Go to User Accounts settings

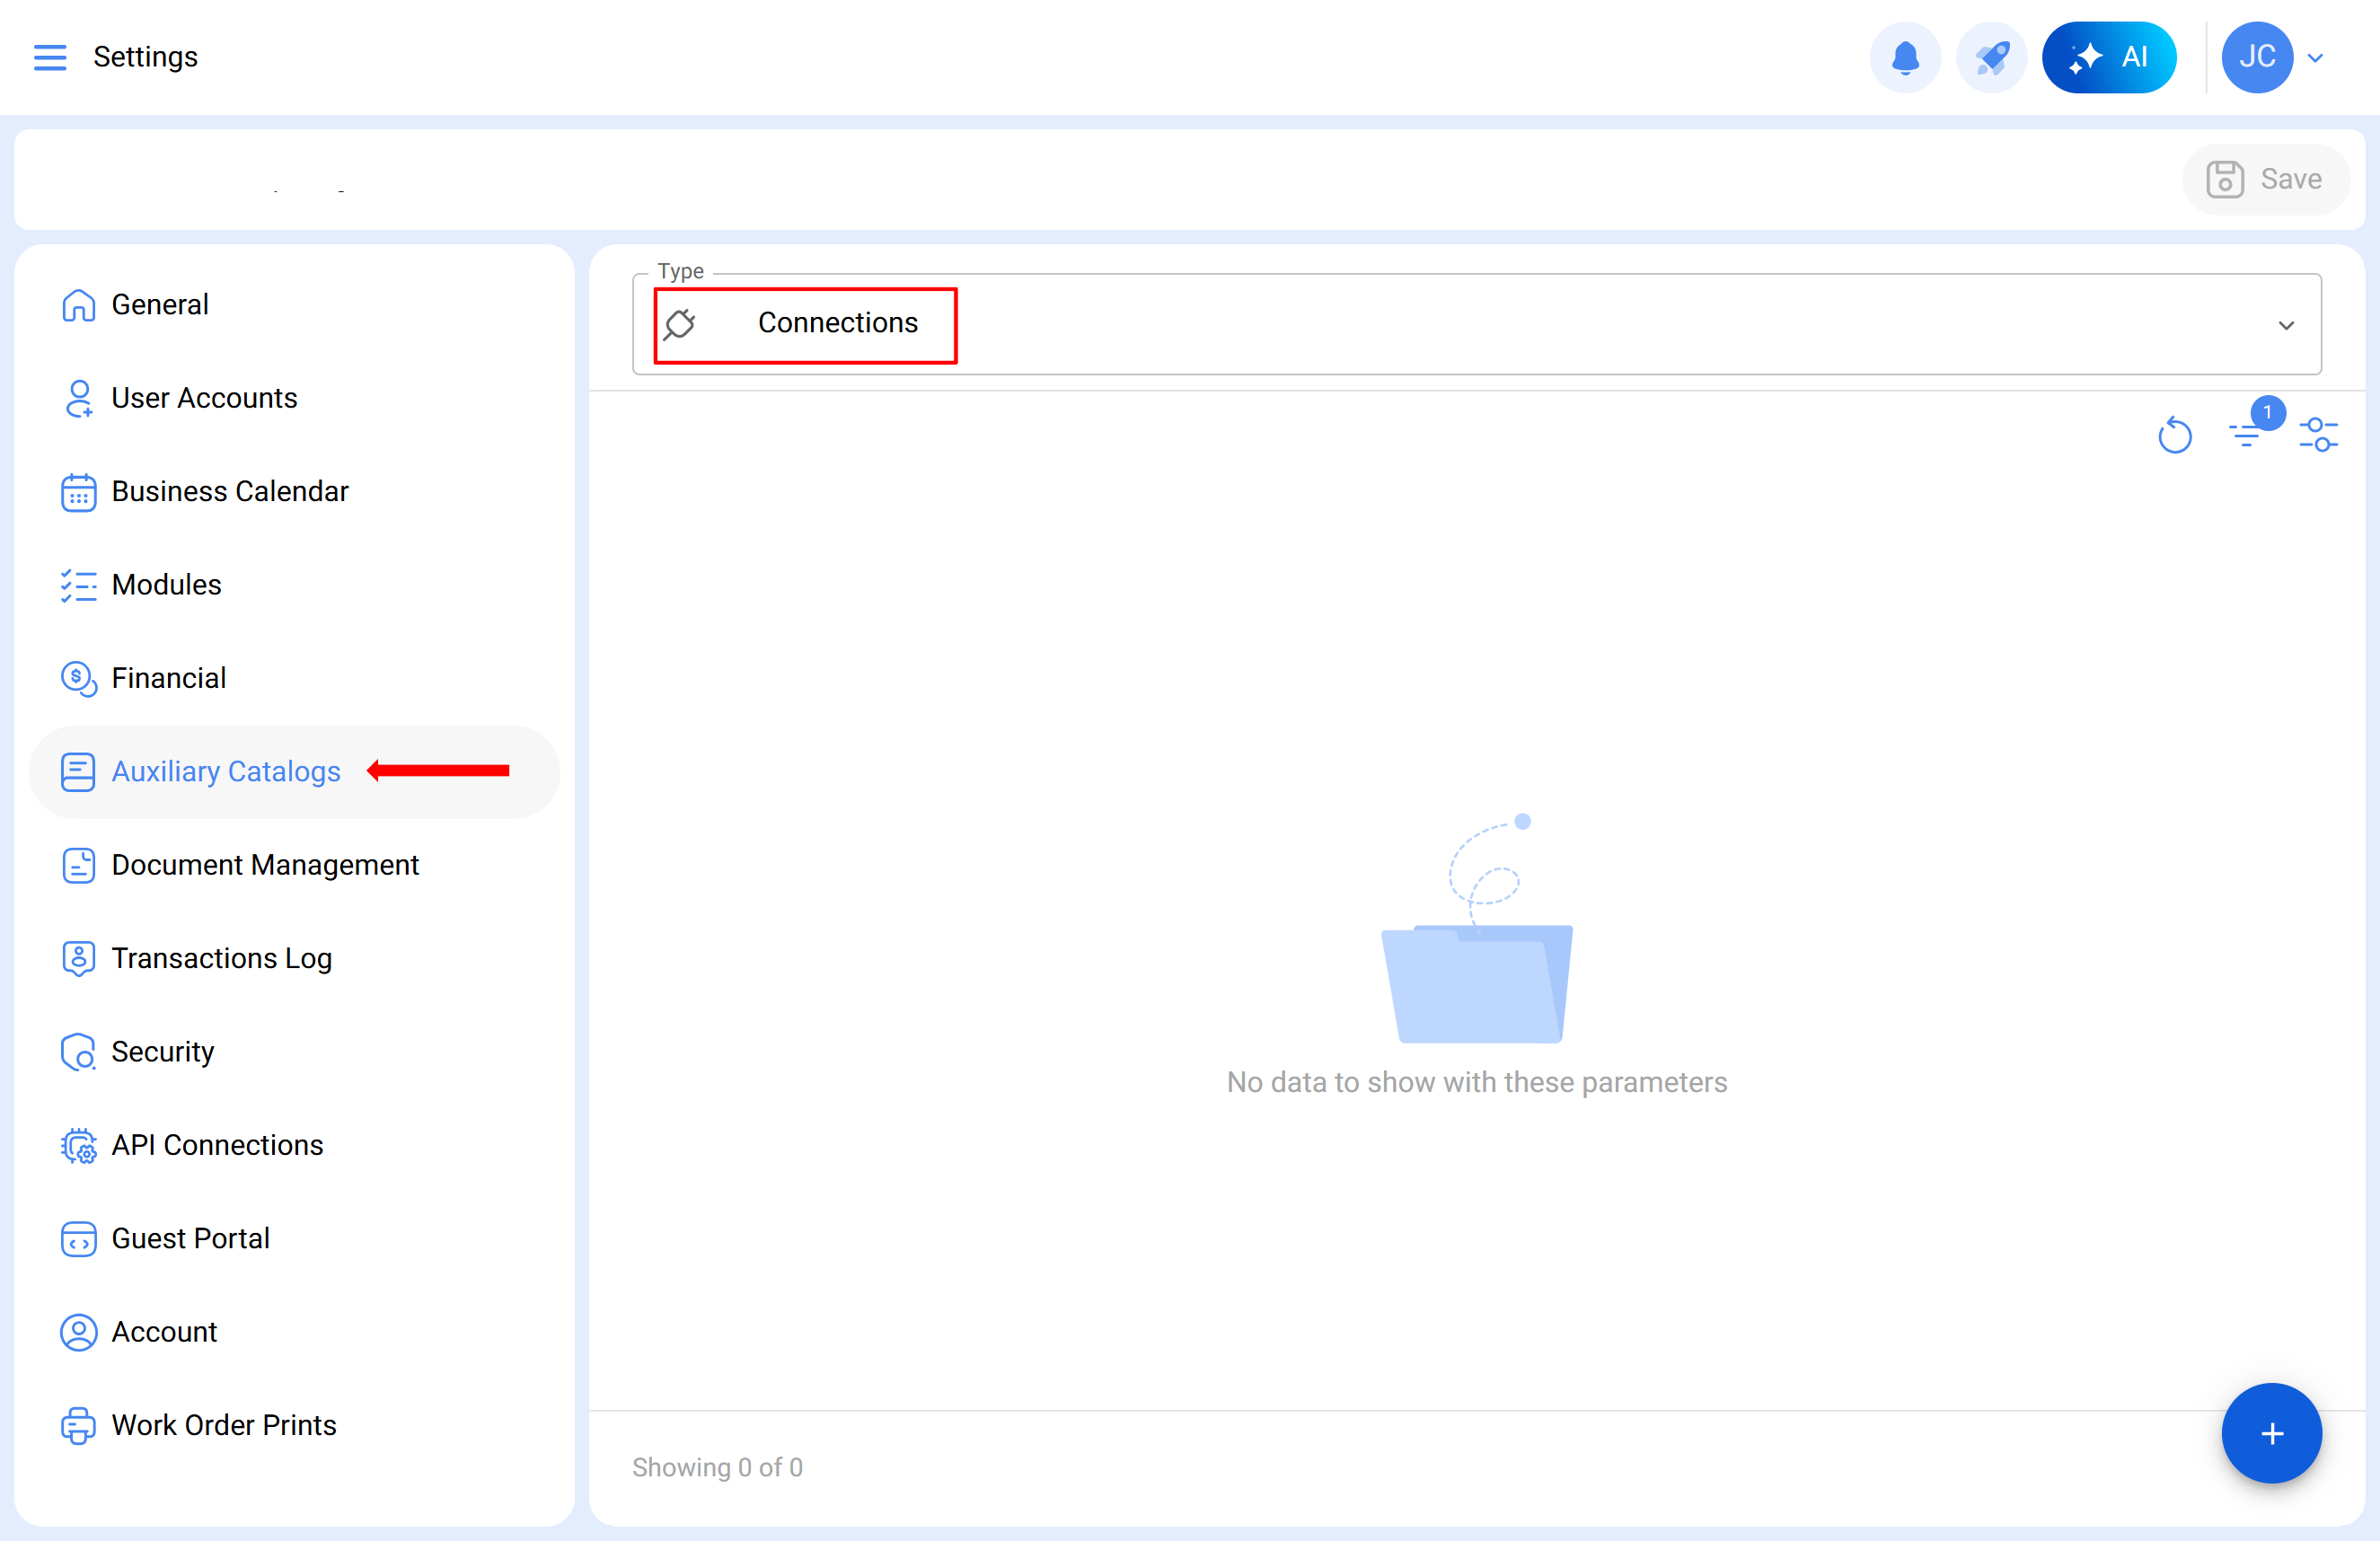click(204, 398)
